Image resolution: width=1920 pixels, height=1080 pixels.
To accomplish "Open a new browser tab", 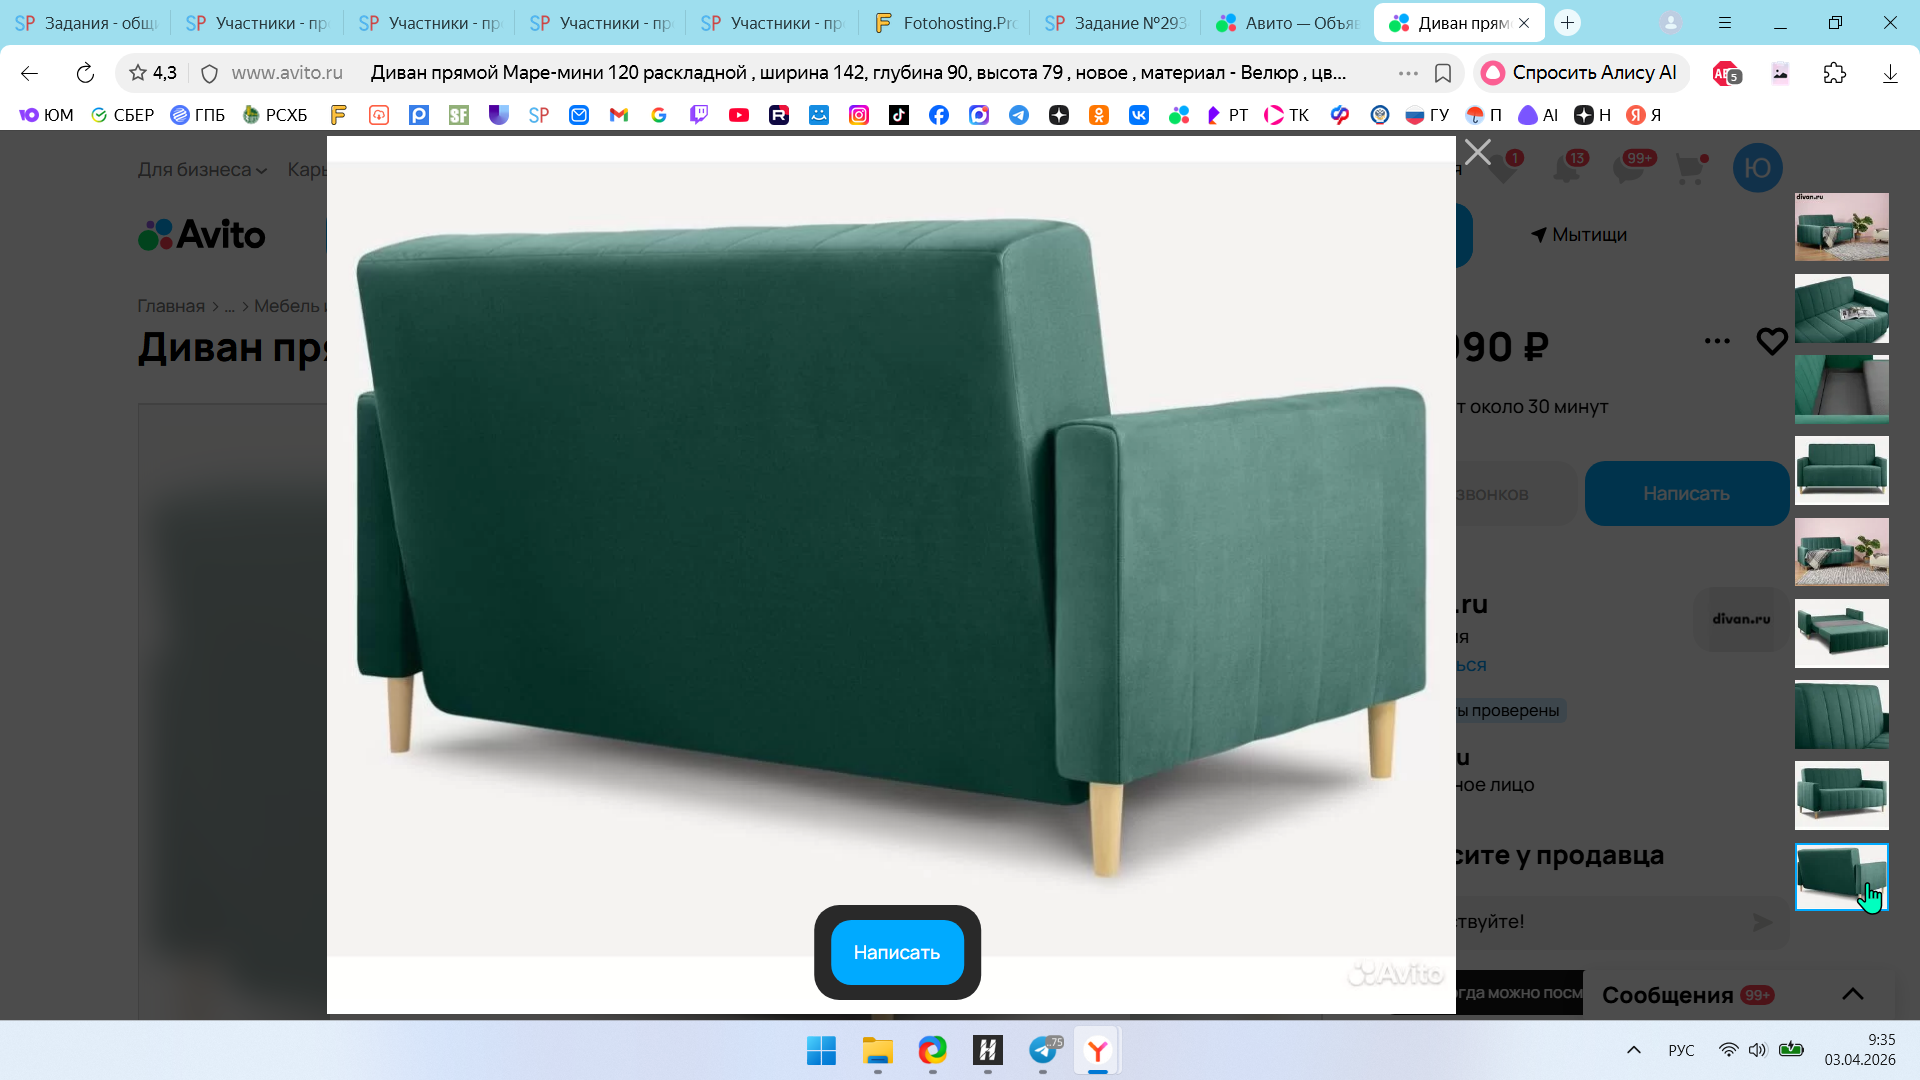I will [x=1567, y=23].
